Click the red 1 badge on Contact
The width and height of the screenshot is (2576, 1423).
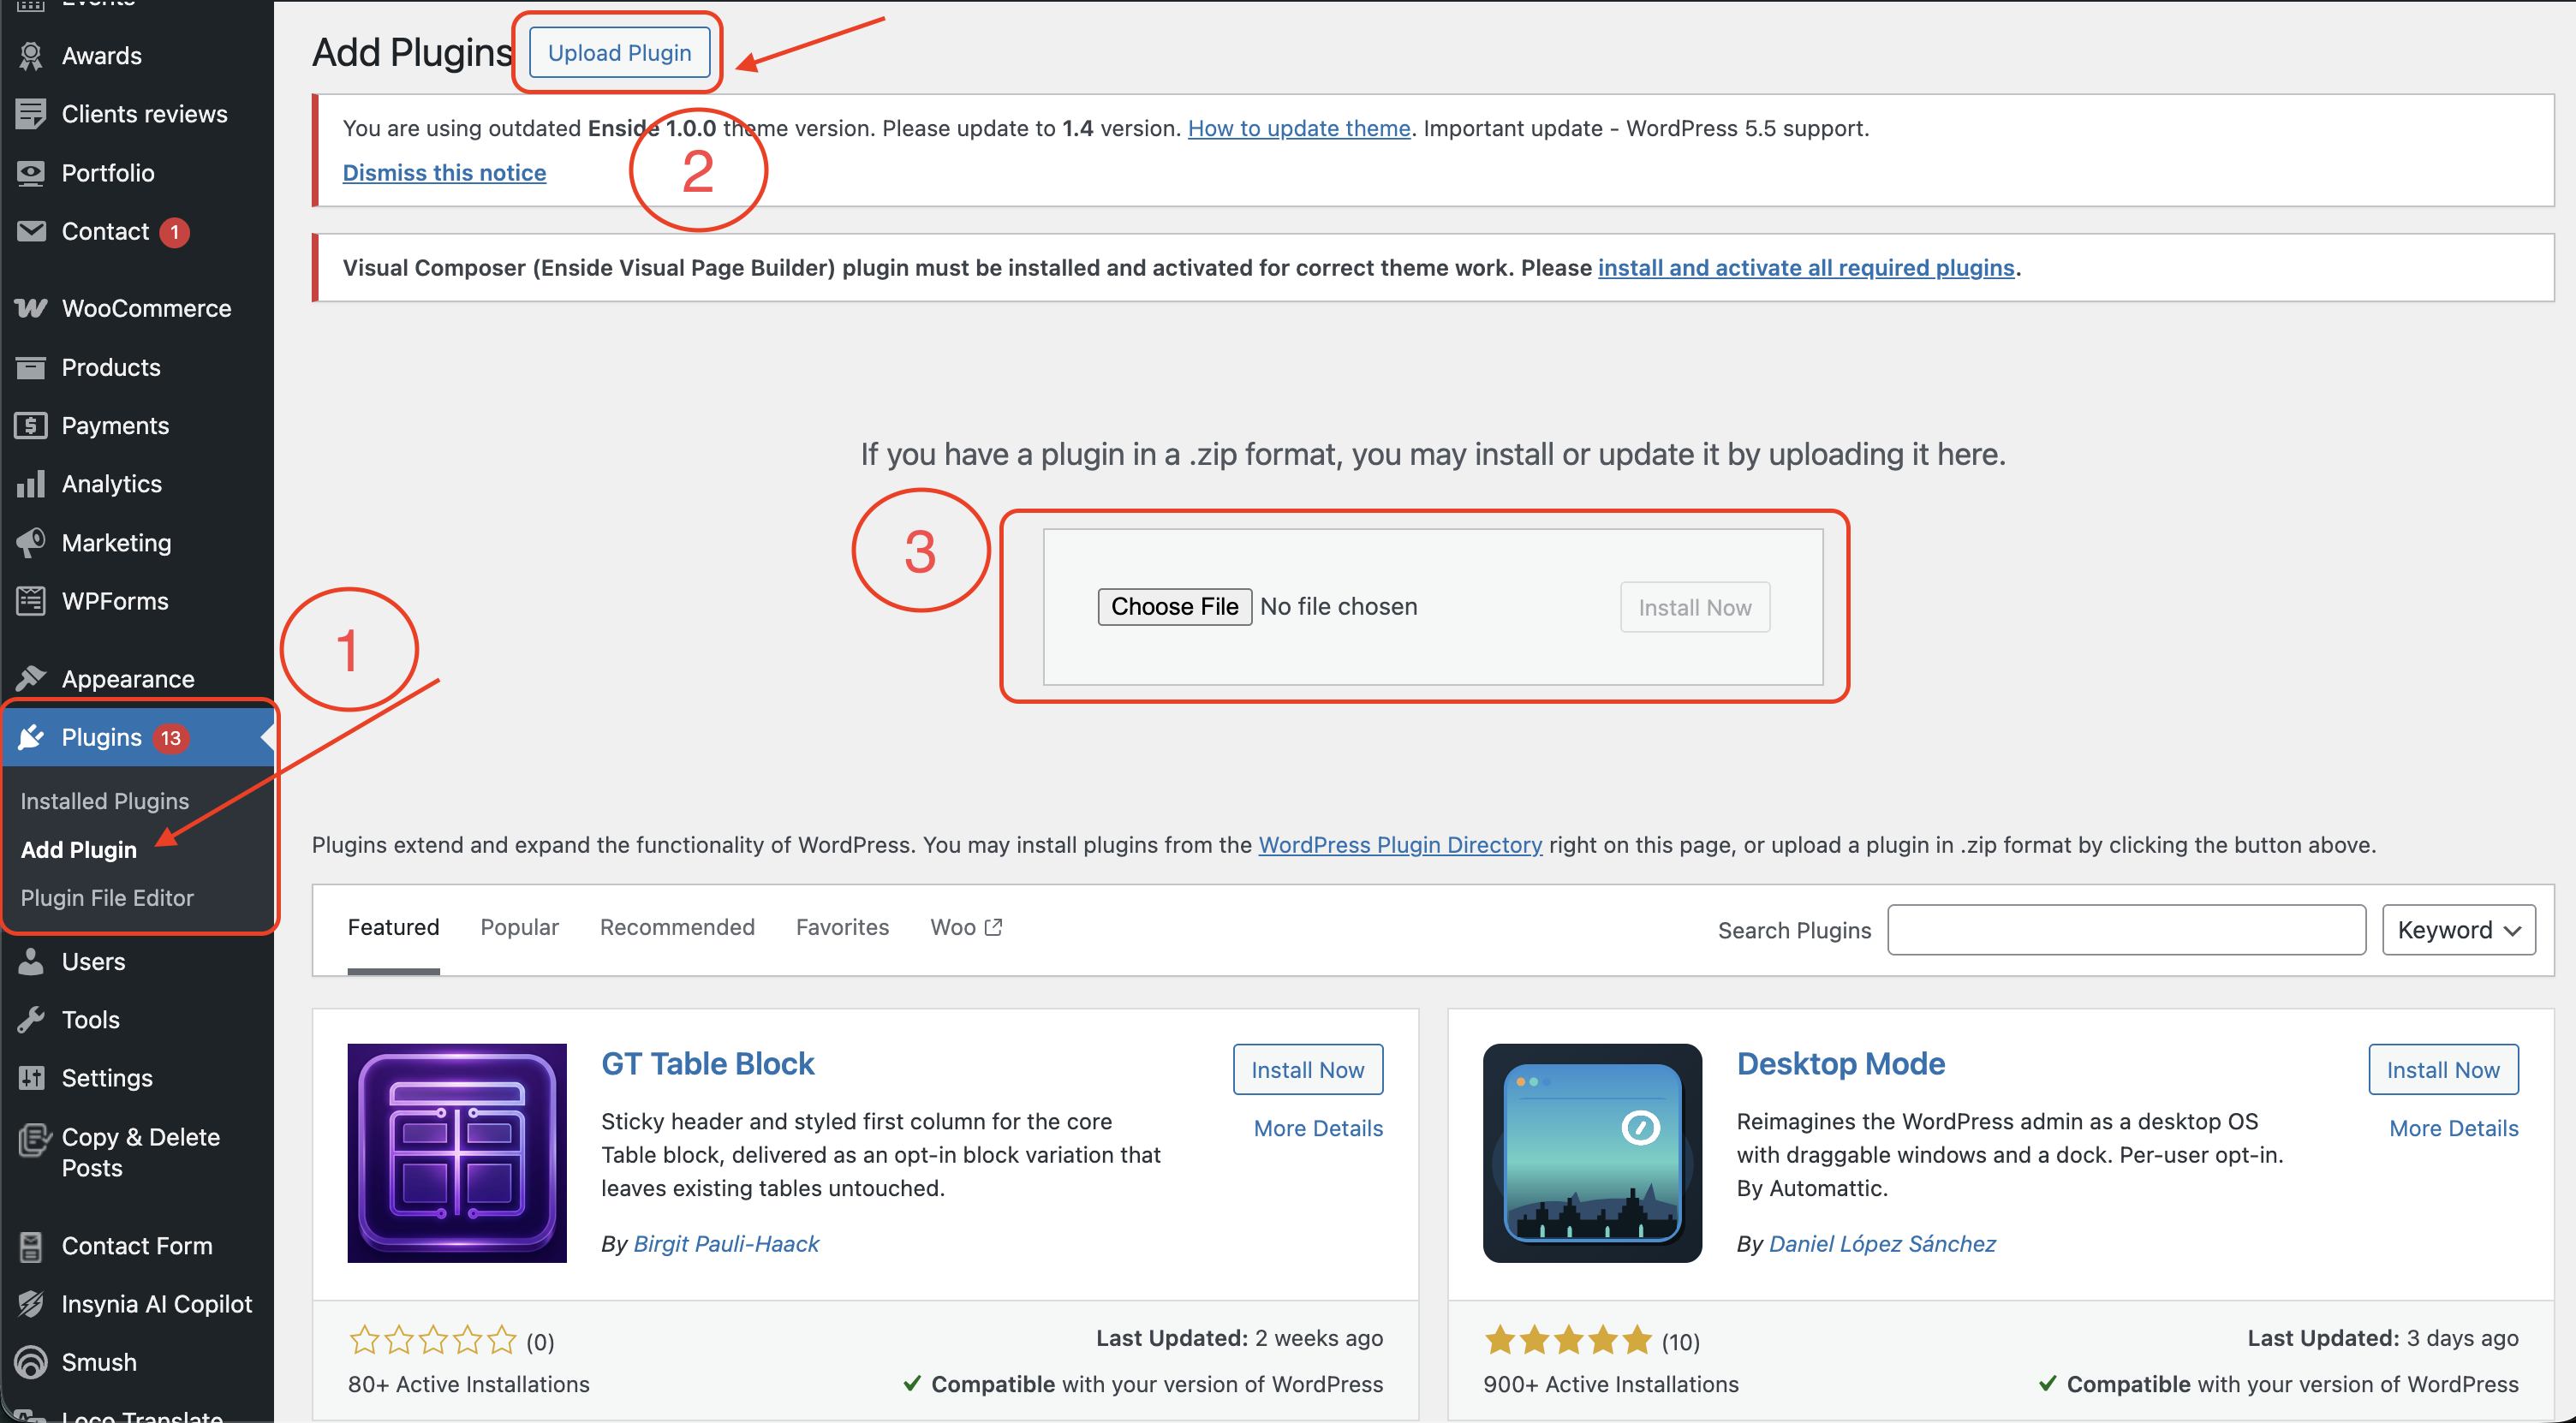(x=175, y=232)
